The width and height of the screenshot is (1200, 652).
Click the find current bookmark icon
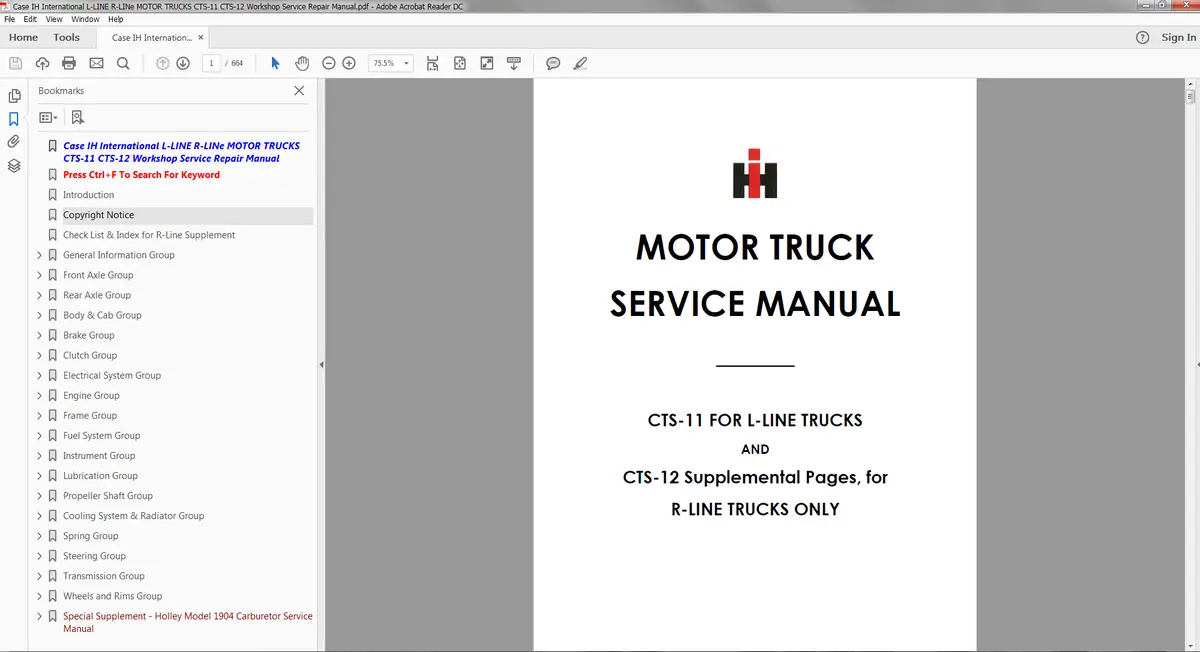pyautogui.click(x=78, y=117)
